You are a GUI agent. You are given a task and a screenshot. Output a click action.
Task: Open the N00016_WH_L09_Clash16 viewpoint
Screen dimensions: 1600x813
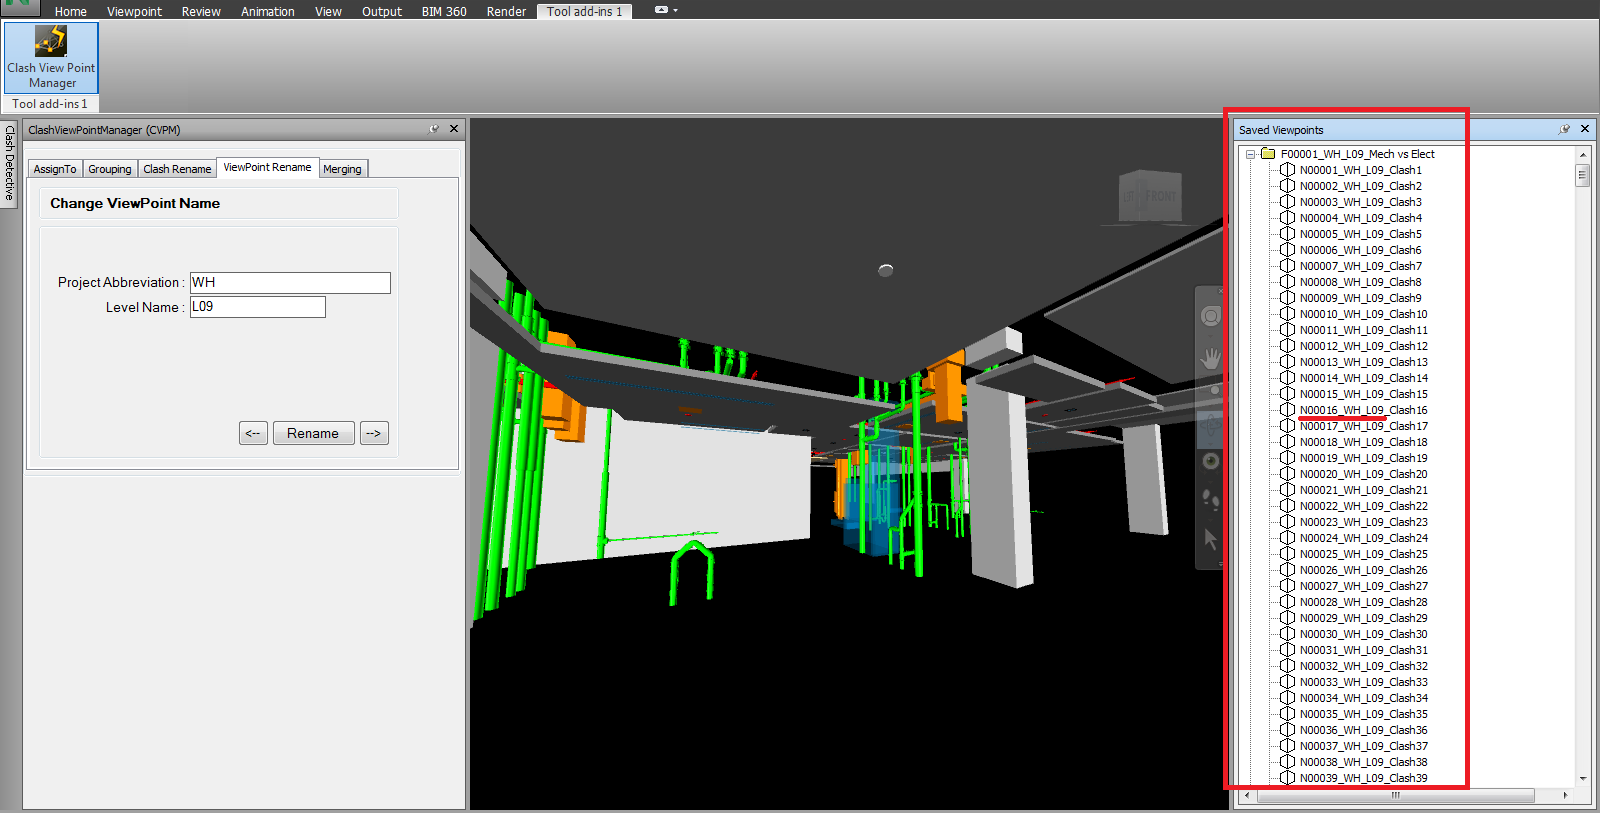1362,410
